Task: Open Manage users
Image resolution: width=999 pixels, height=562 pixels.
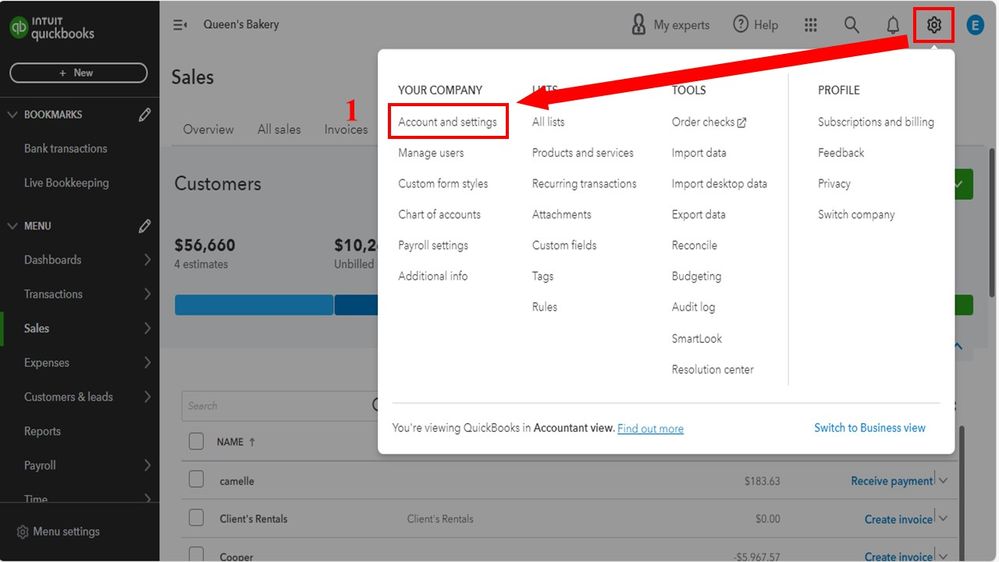Action: [431, 153]
